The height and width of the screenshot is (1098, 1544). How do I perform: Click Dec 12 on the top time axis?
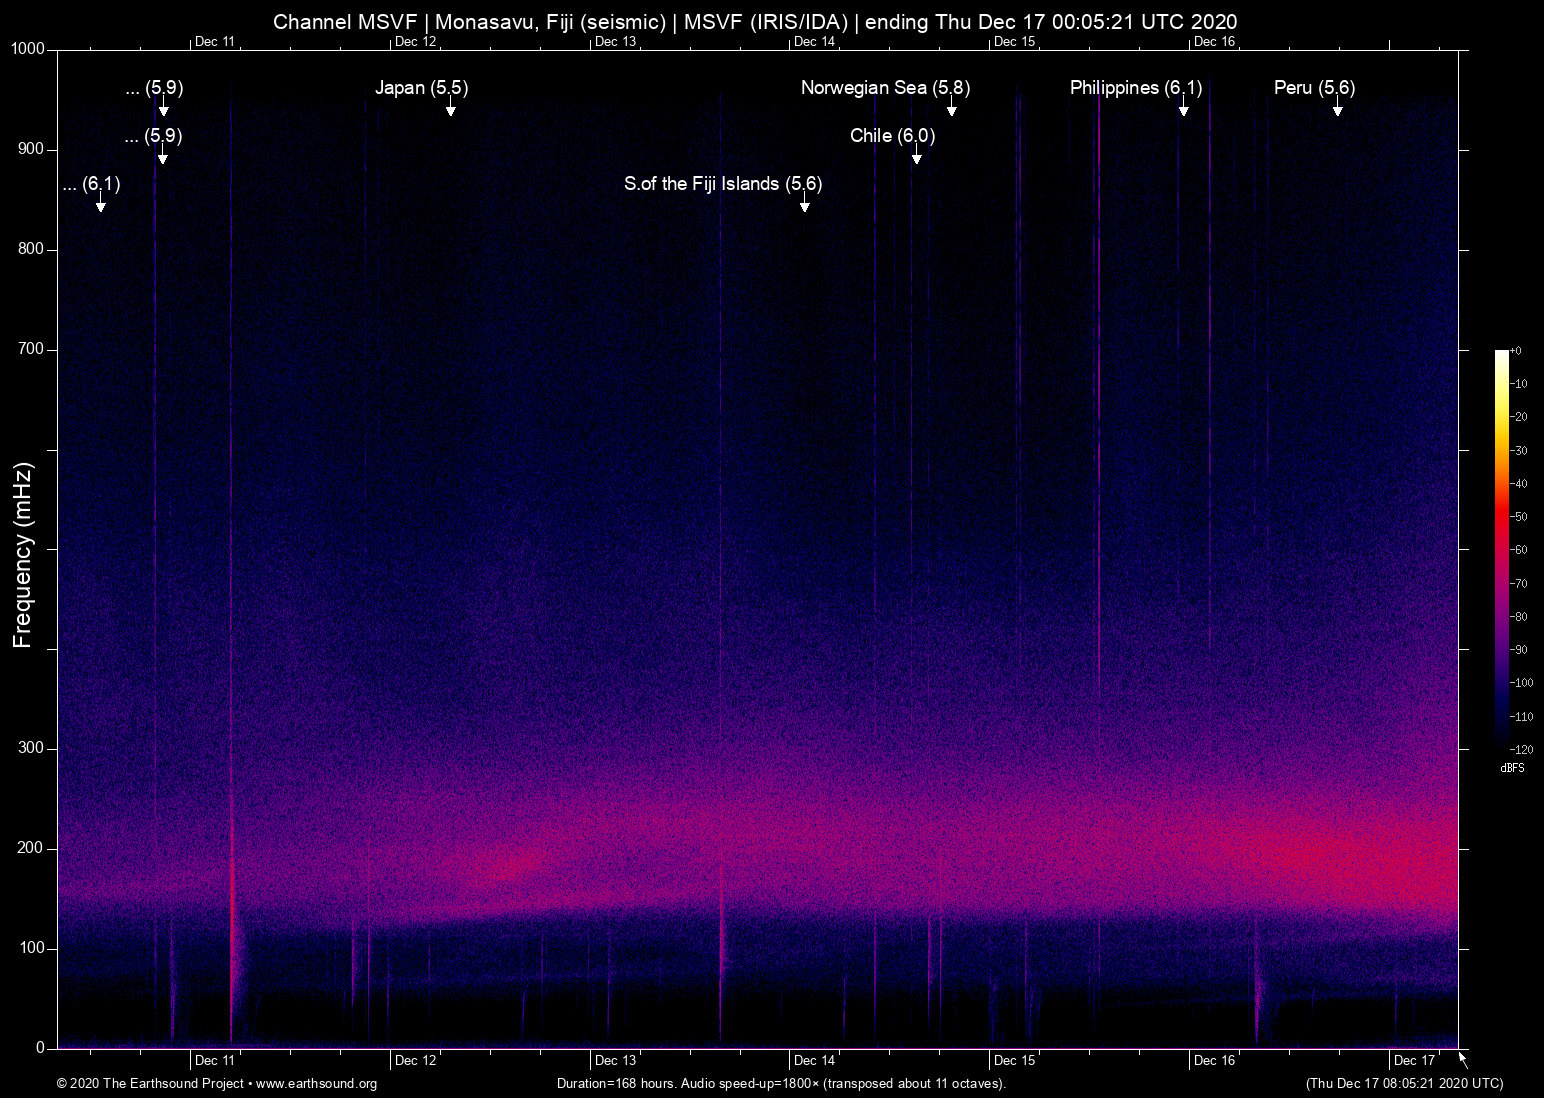point(415,41)
